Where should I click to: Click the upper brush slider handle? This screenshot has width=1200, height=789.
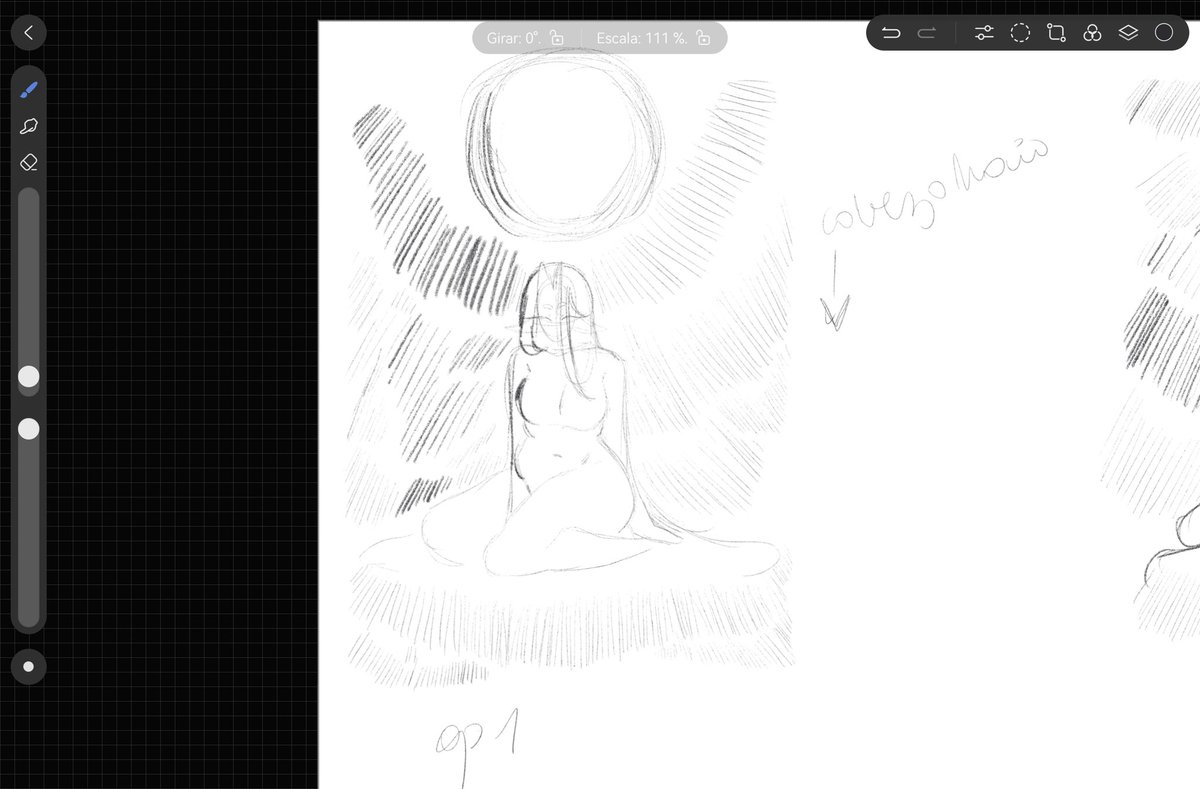pos(29,376)
